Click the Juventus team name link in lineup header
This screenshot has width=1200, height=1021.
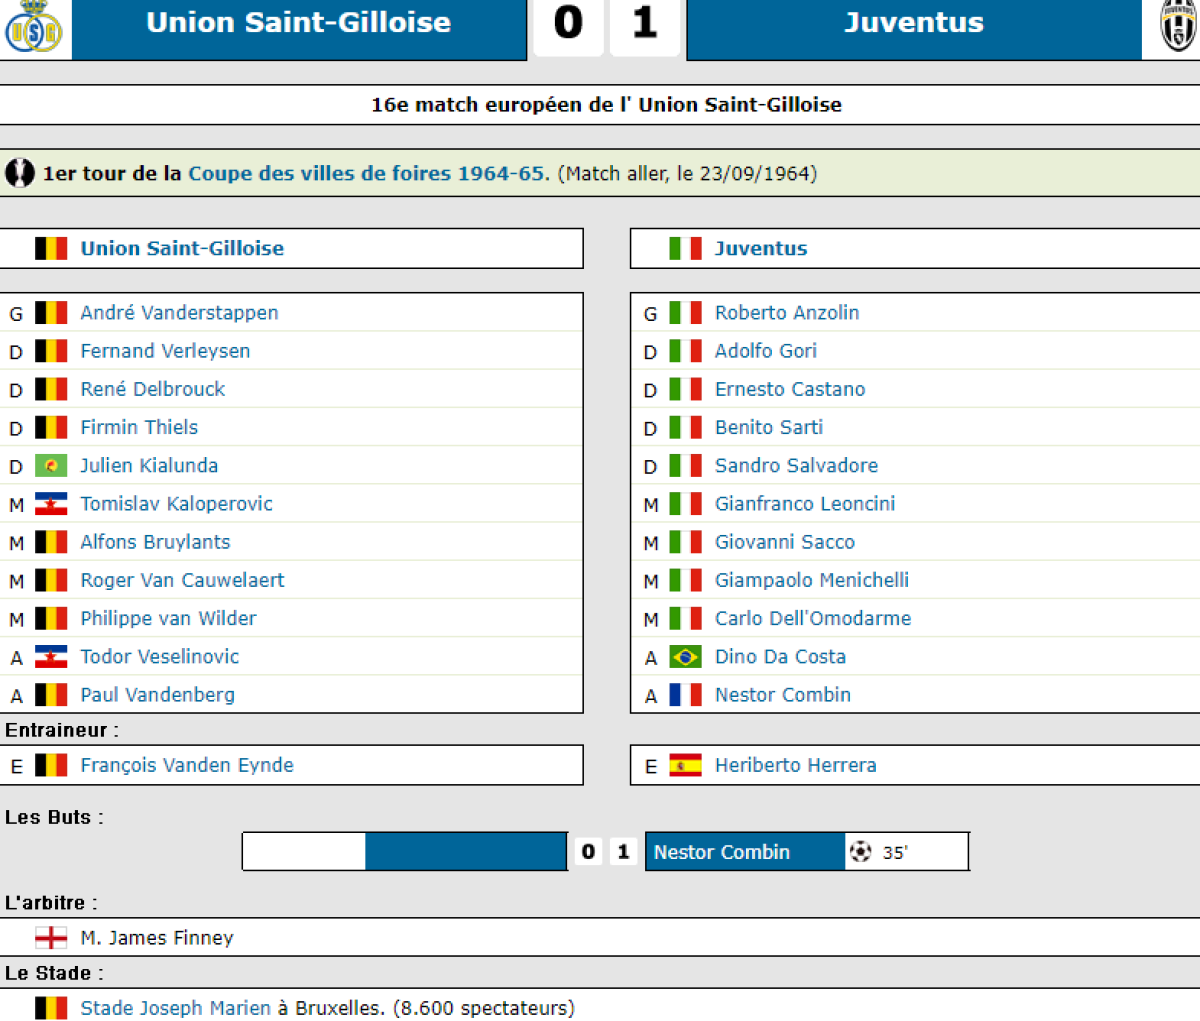click(760, 249)
